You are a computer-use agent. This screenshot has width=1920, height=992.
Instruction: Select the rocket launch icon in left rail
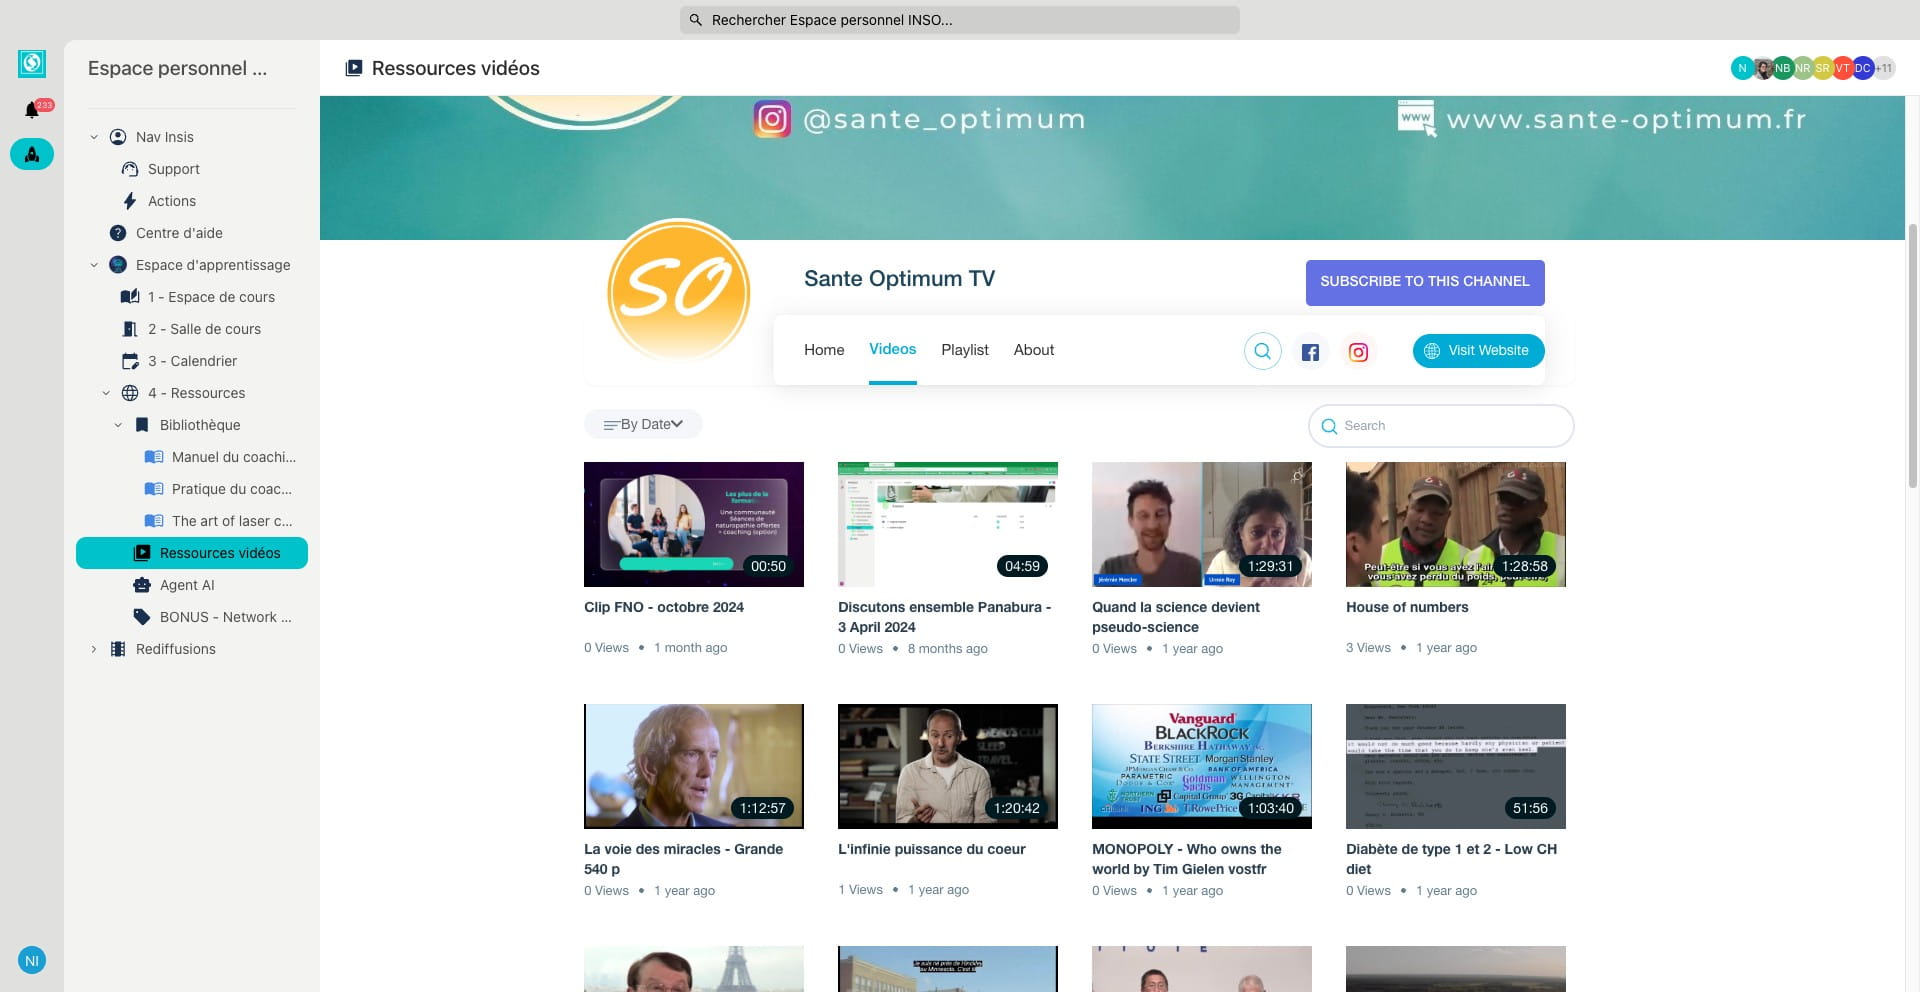[32, 154]
